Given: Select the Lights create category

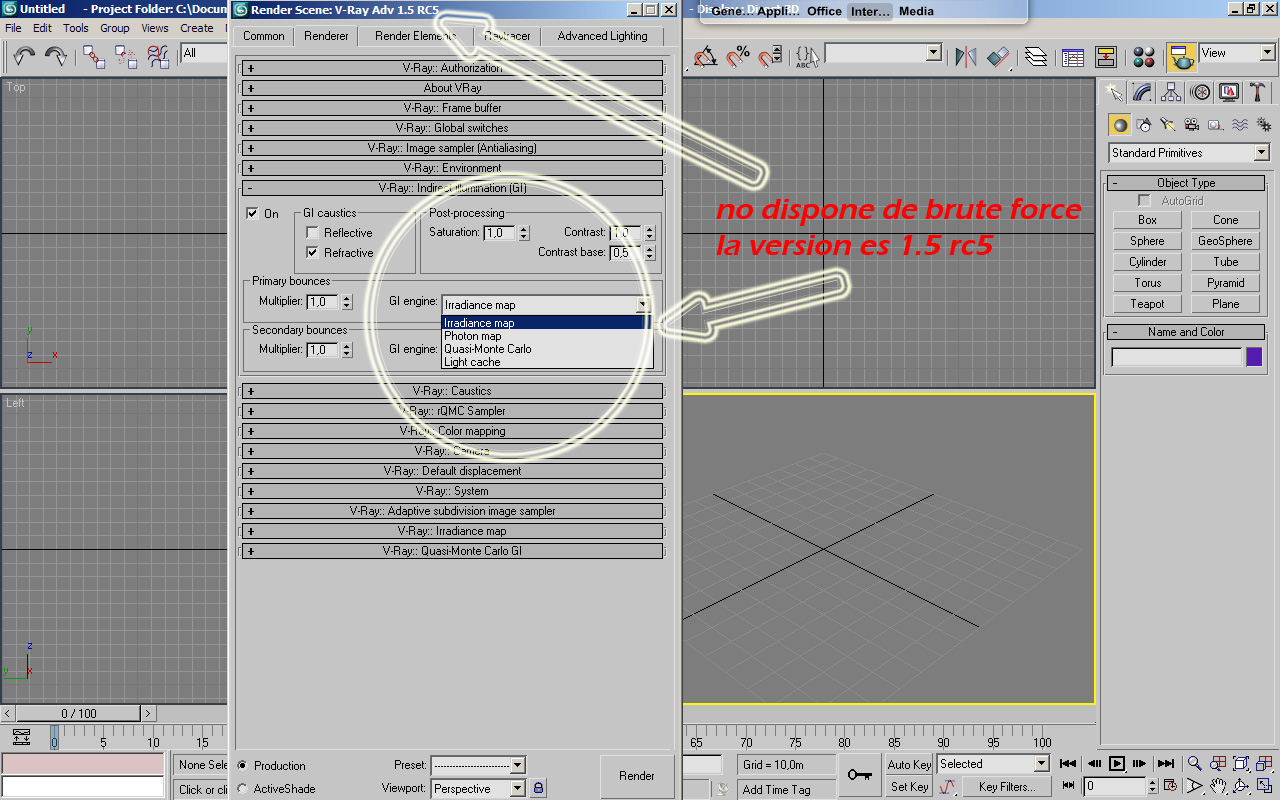Looking at the screenshot, I should tap(1168, 125).
